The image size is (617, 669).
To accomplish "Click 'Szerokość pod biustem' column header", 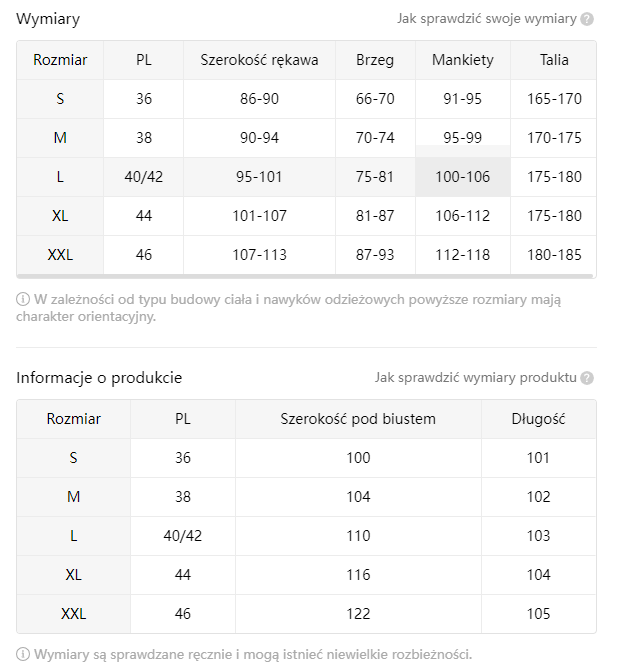I will point(358,419).
